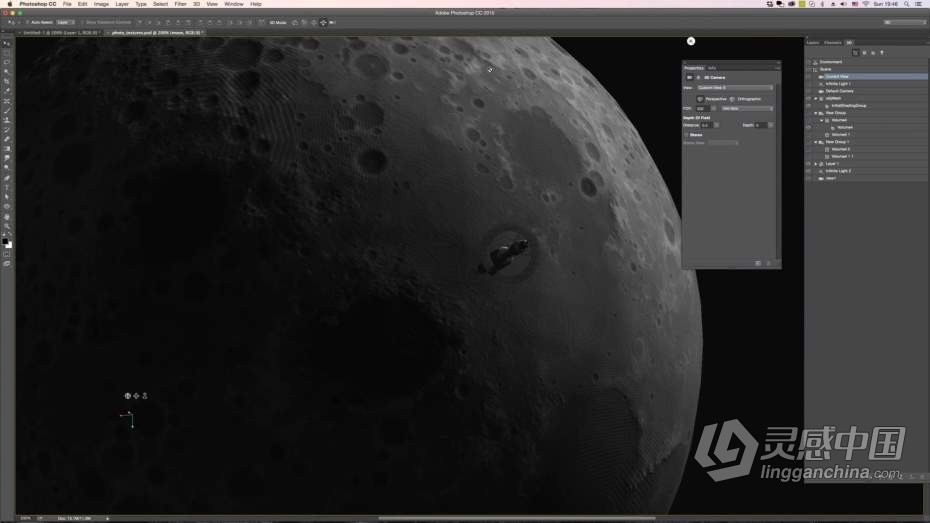Select the Lasso tool
The image size is (930, 523).
point(7,62)
